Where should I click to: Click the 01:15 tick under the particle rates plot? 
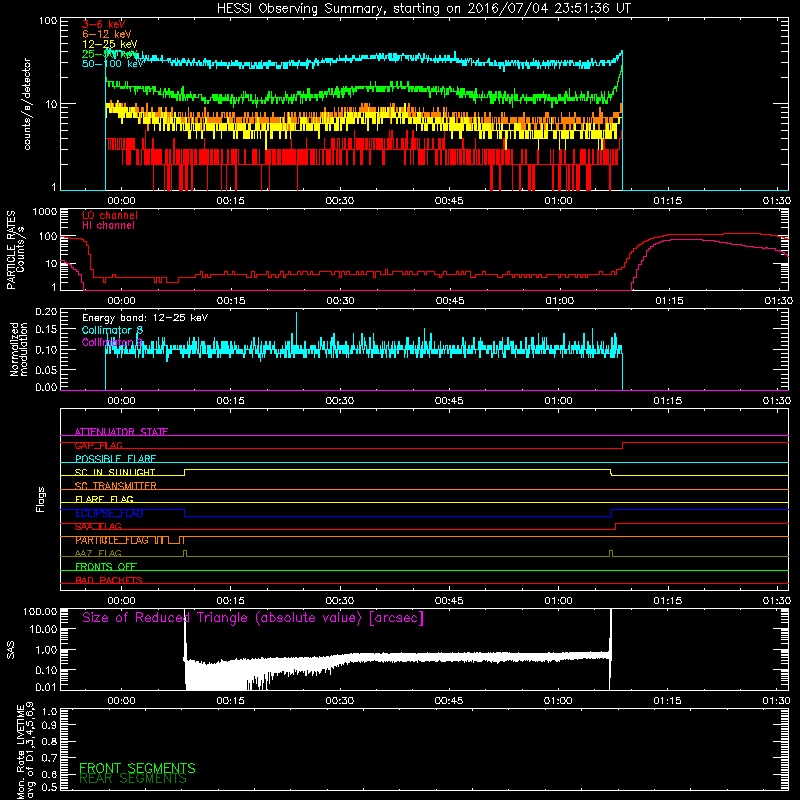[669, 301]
